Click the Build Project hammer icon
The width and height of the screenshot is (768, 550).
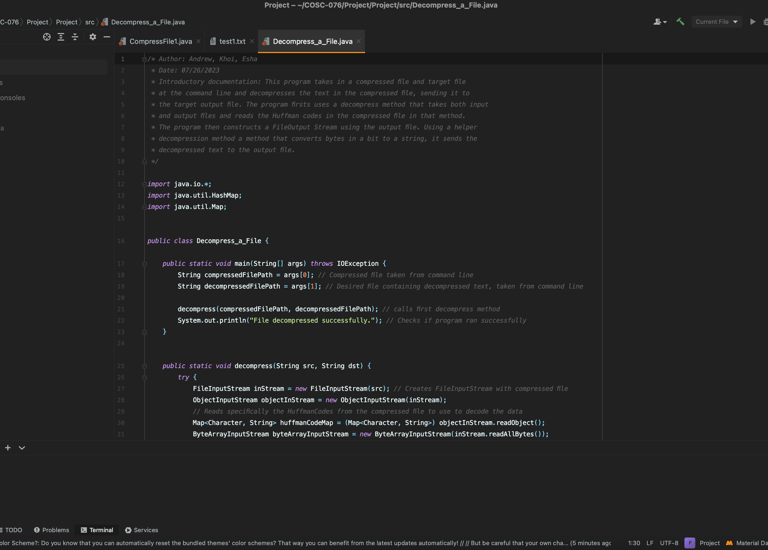(680, 21)
